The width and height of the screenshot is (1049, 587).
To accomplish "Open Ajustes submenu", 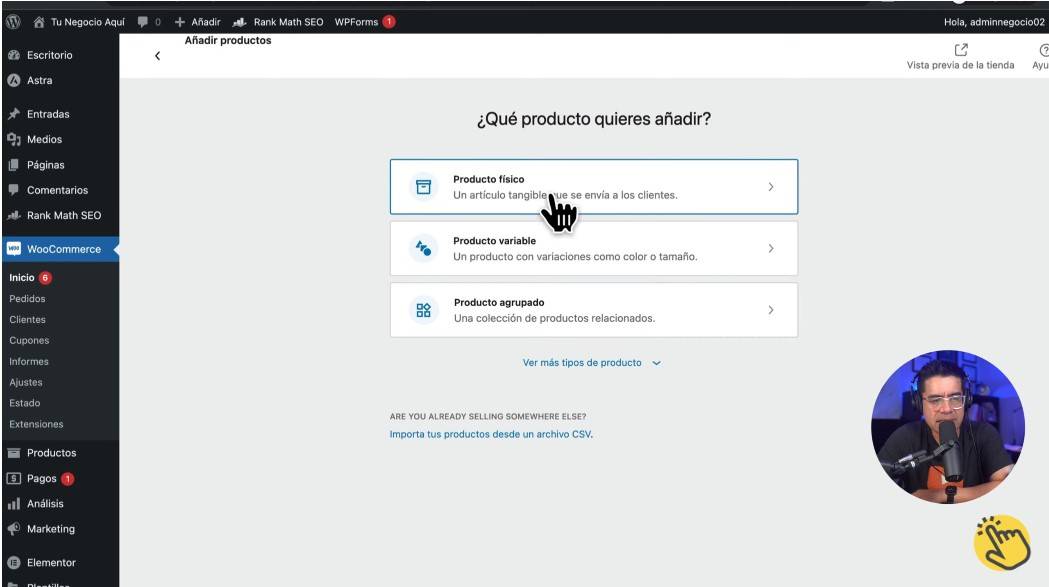I will [x=26, y=382].
